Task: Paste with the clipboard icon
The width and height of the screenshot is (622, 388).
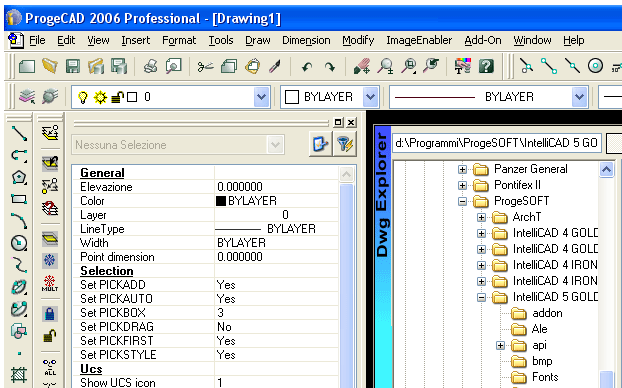Action: [252, 66]
